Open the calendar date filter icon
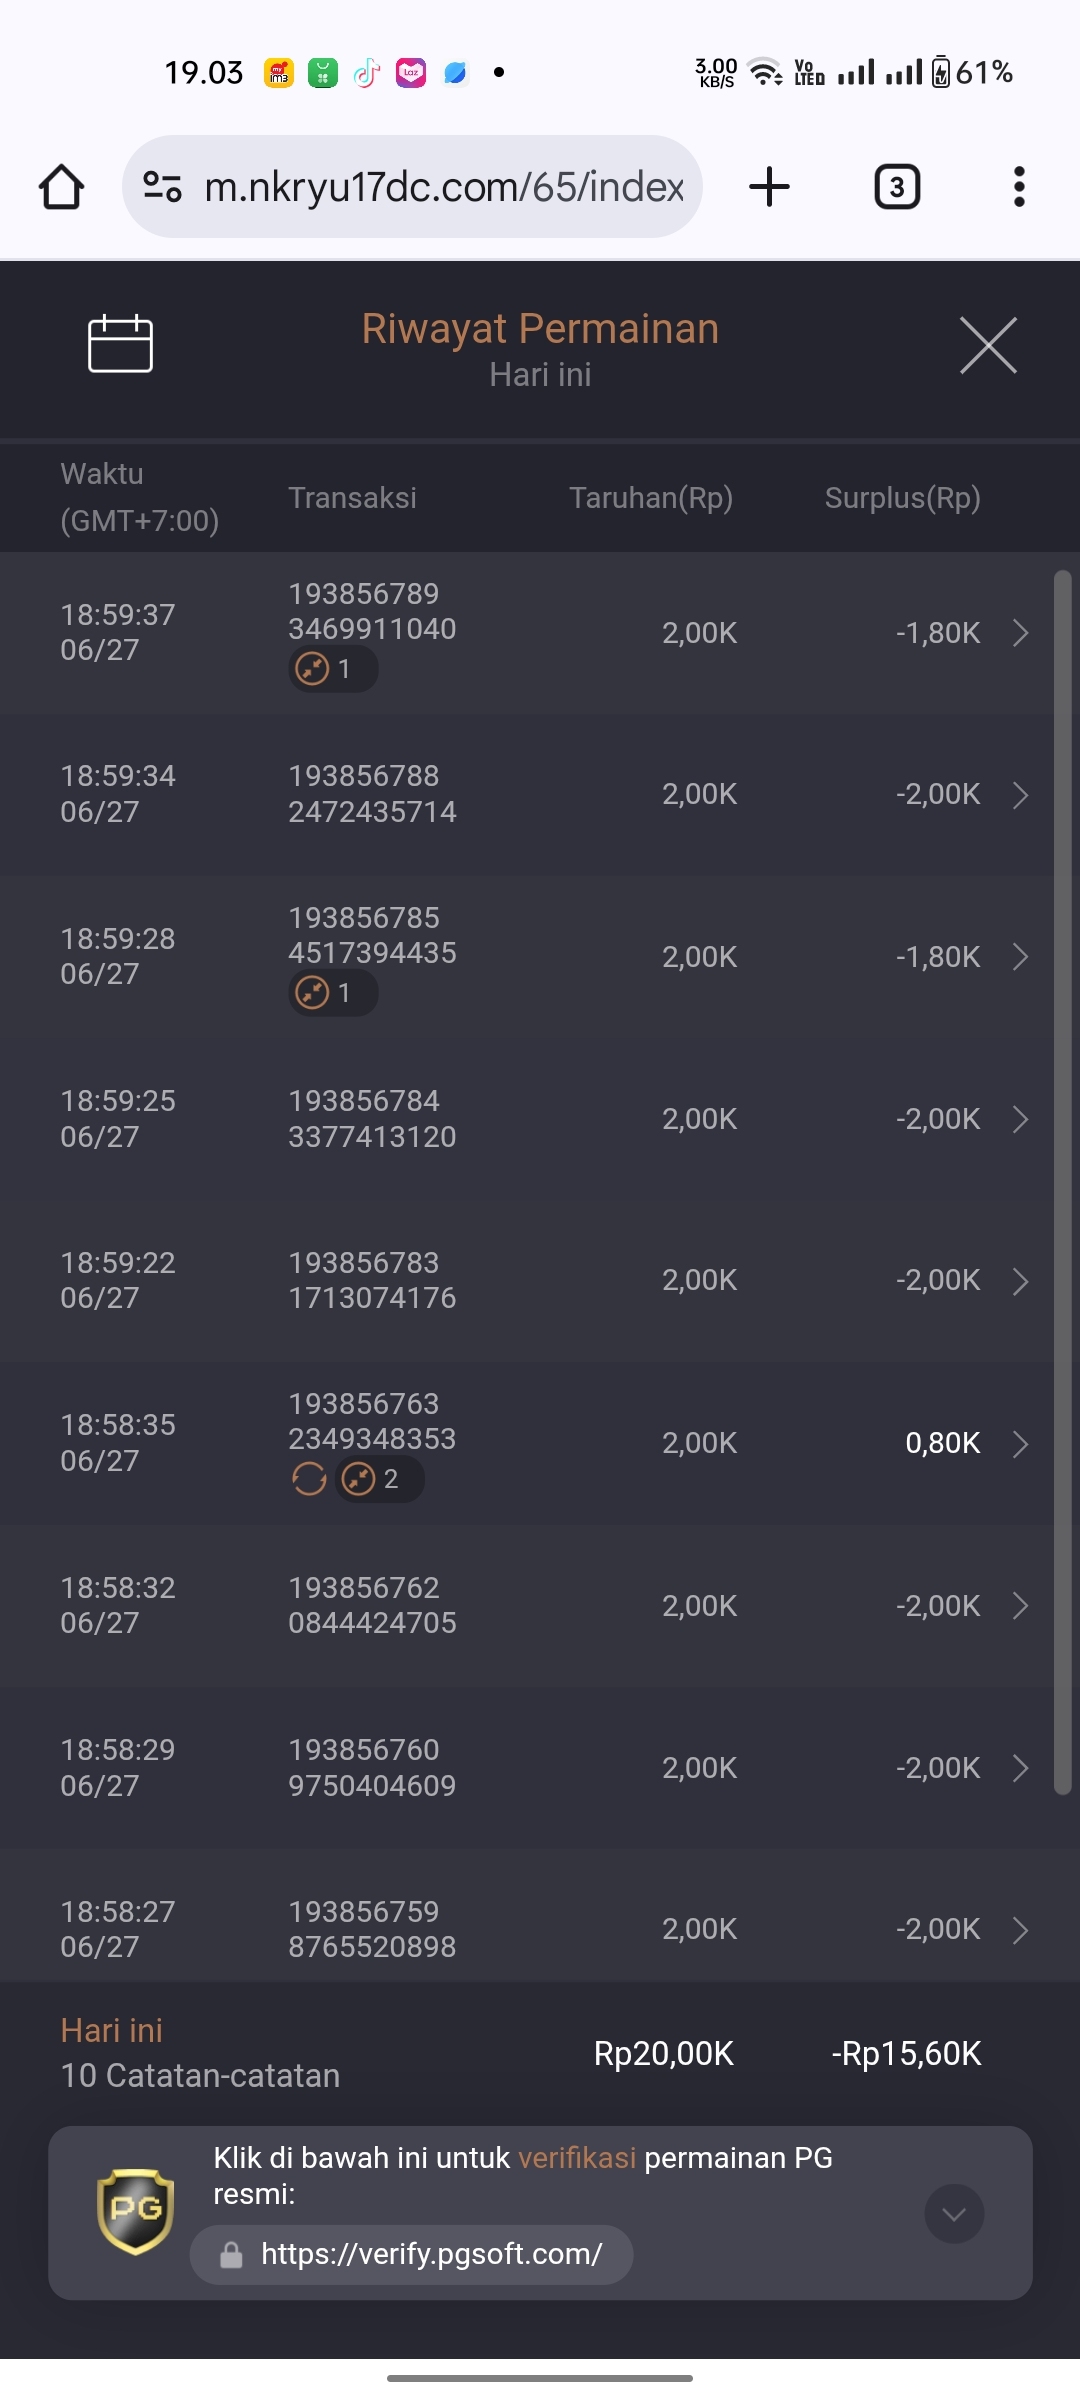Screen dimensions: 1080x2400 click(x=120, y=344)
